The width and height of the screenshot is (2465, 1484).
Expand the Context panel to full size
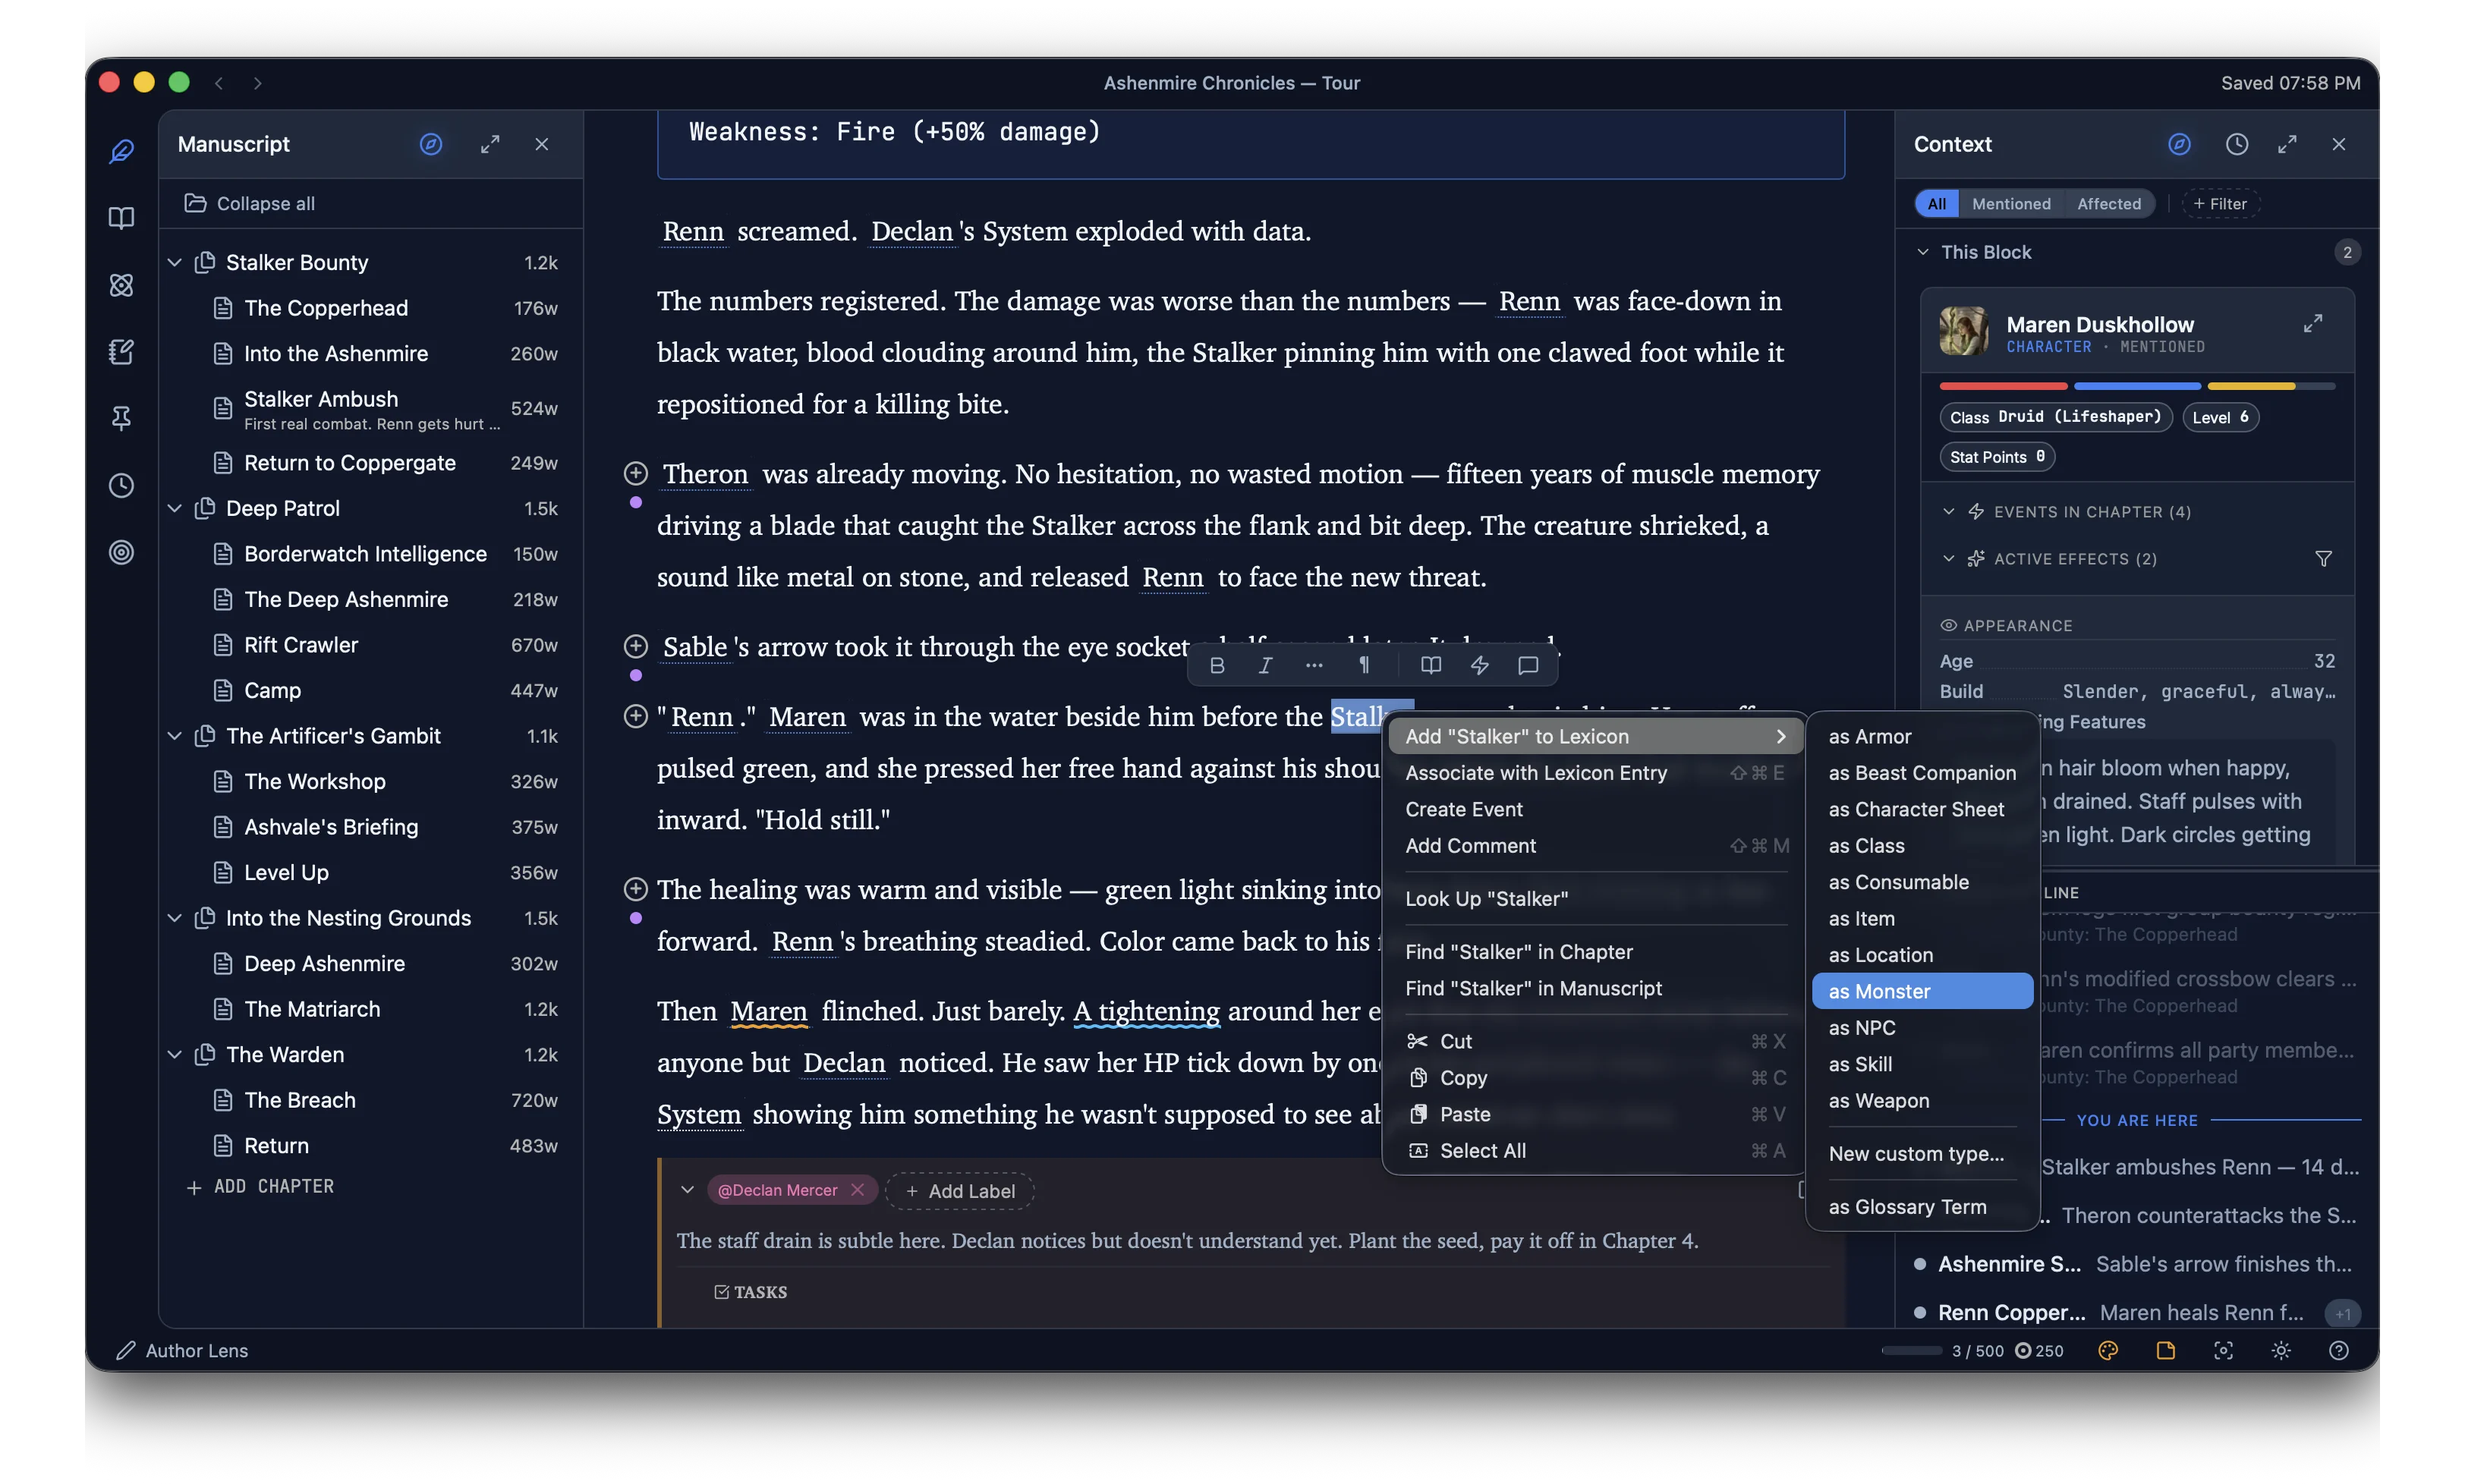(x=2287, y=144)
